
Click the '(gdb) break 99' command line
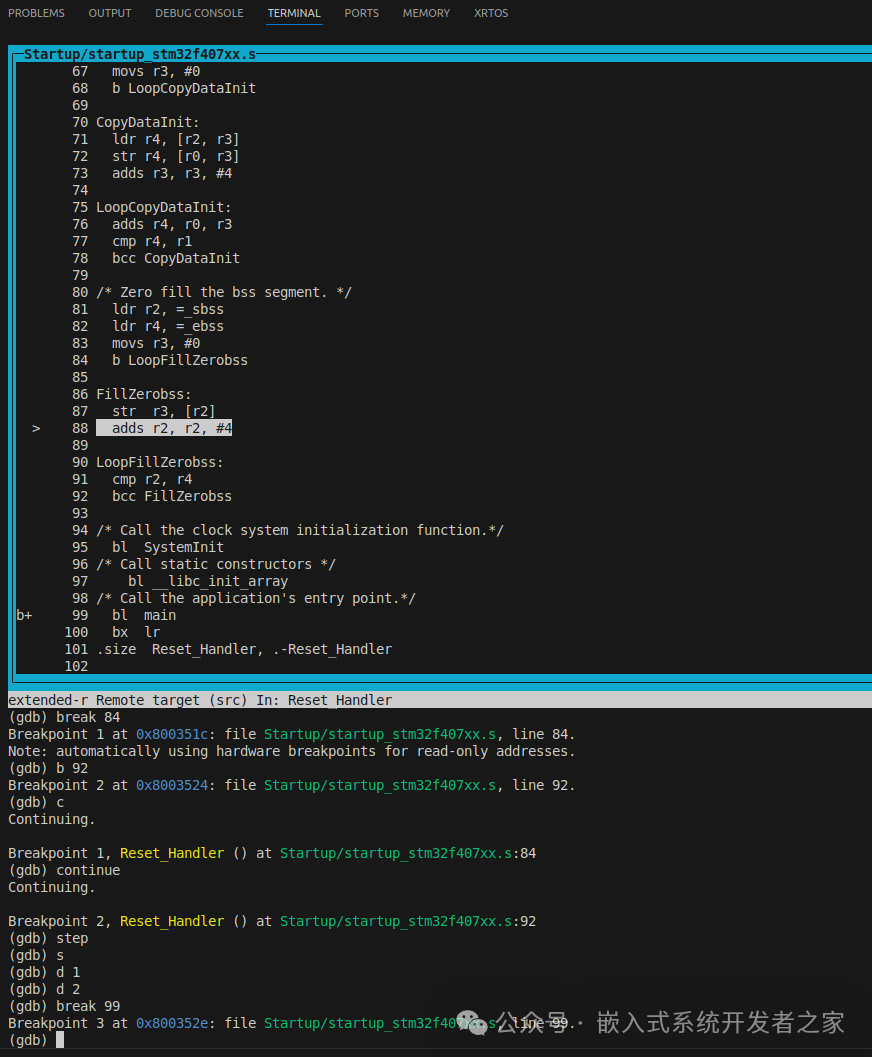64,1006
